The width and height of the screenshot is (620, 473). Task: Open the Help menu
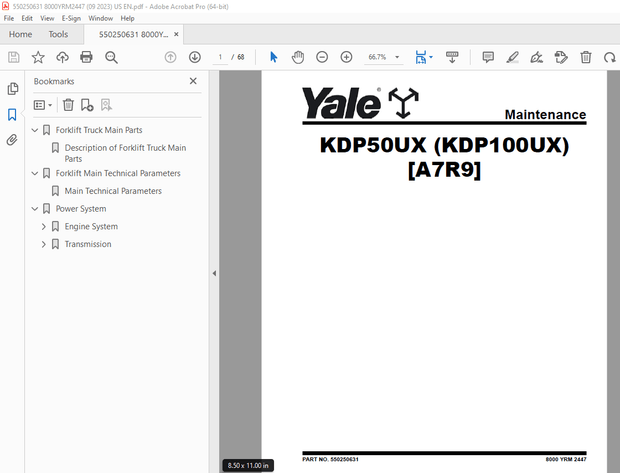(x=127, y=18)
